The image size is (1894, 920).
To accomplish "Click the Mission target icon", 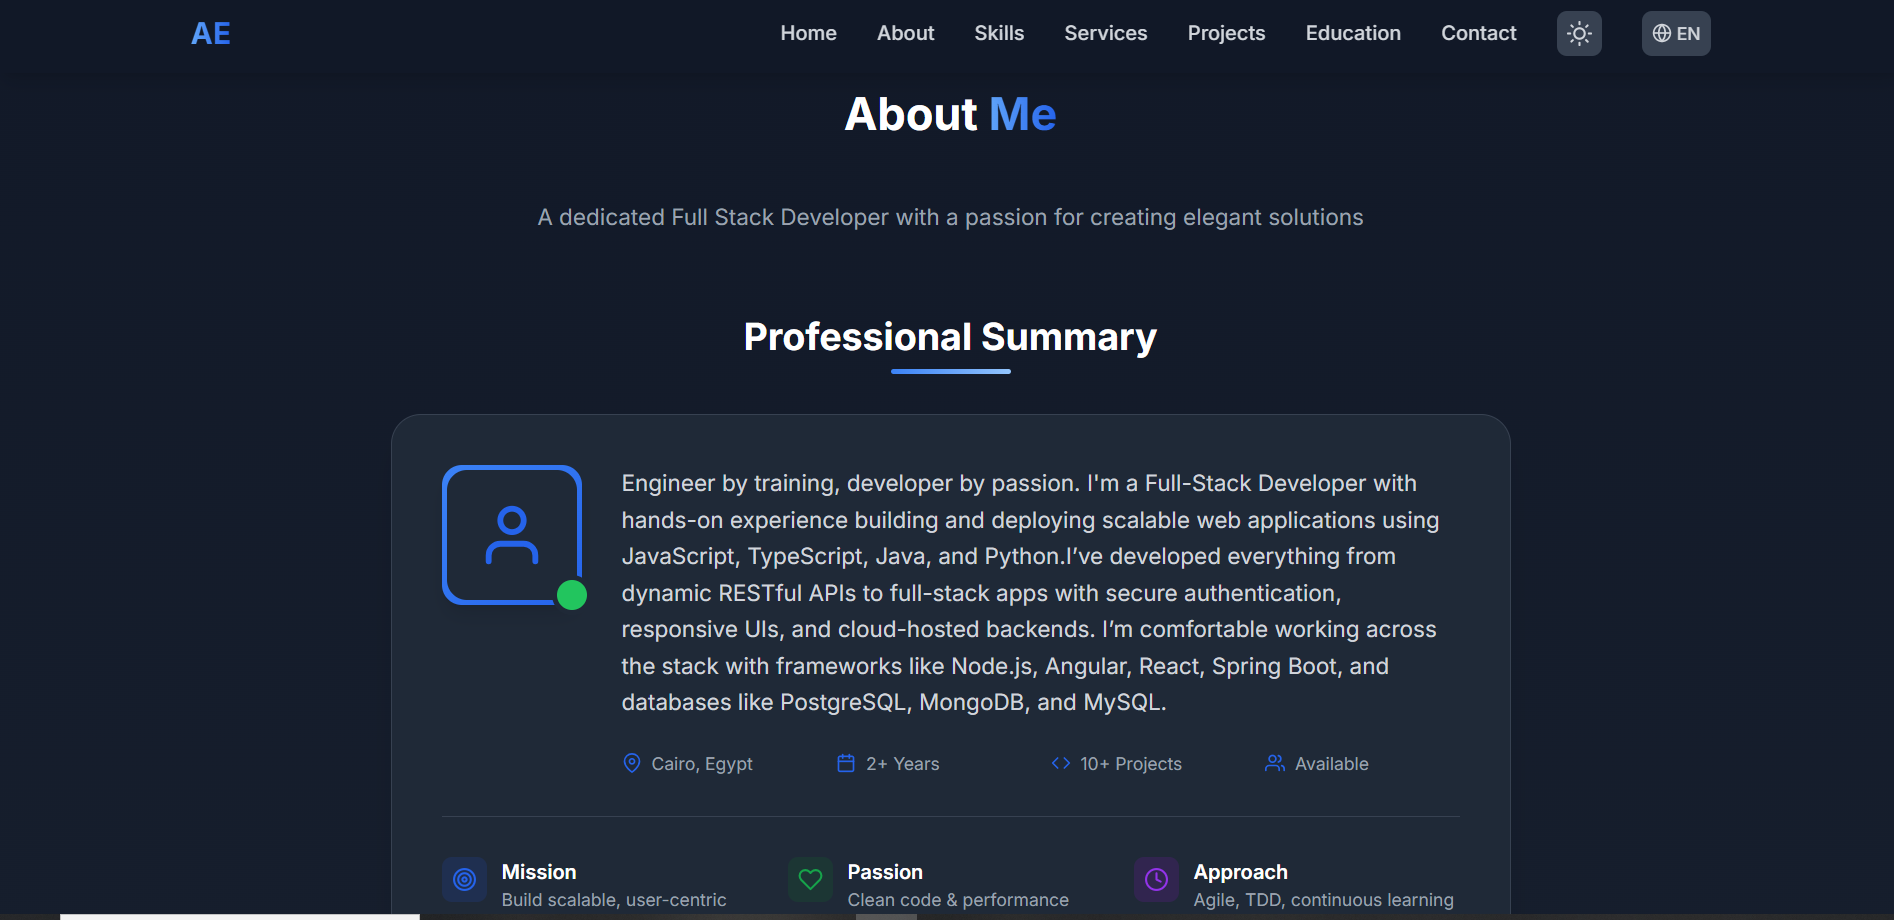I will point(464,879).
